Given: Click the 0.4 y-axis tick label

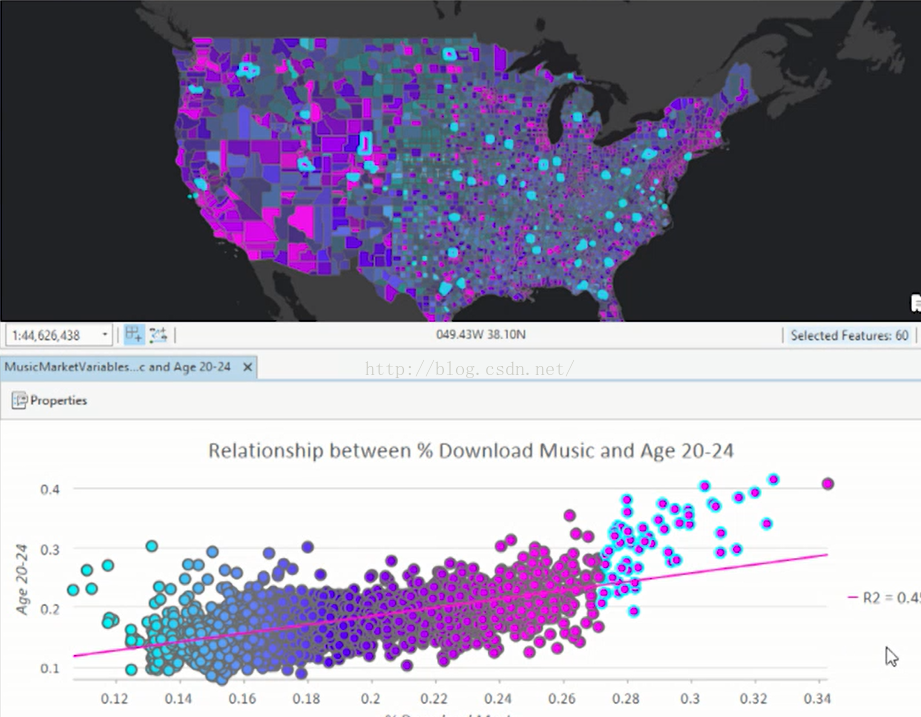Looking at the screenshot, I should pyautogui.click(x=49, y=489).
